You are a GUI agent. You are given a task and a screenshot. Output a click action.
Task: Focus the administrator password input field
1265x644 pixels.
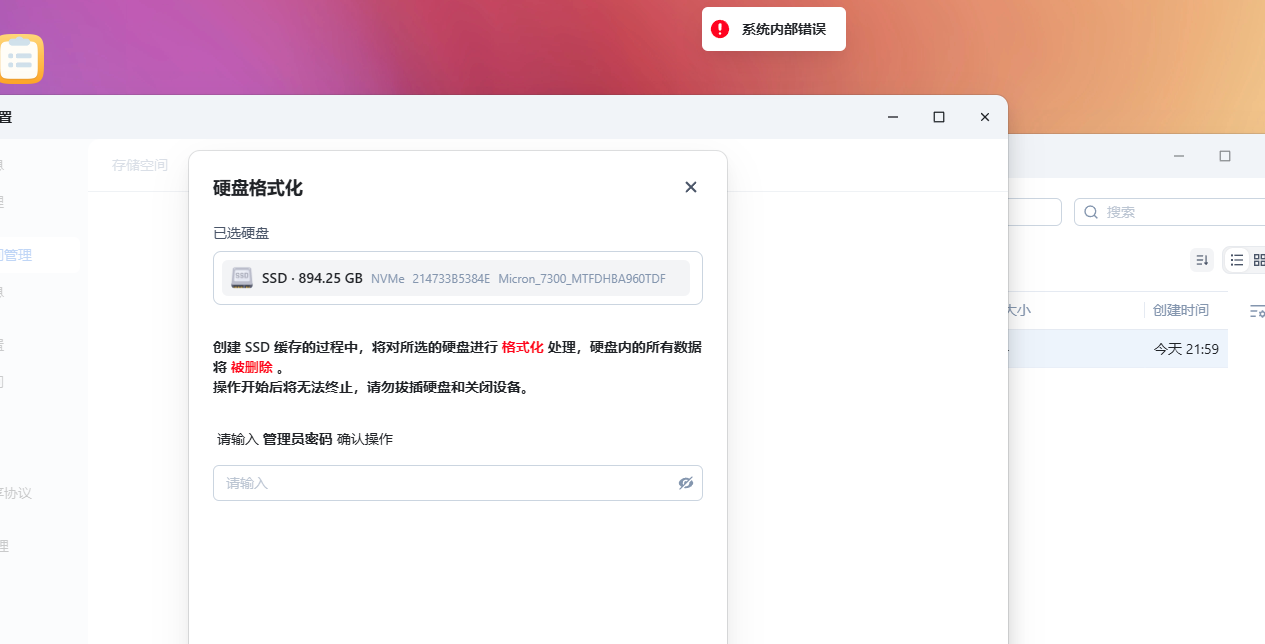click(x=457, y=483)
